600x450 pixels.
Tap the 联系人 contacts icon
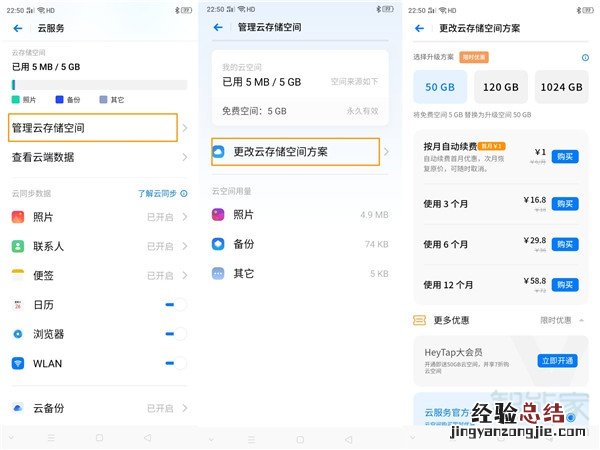[x=18, y=246]
